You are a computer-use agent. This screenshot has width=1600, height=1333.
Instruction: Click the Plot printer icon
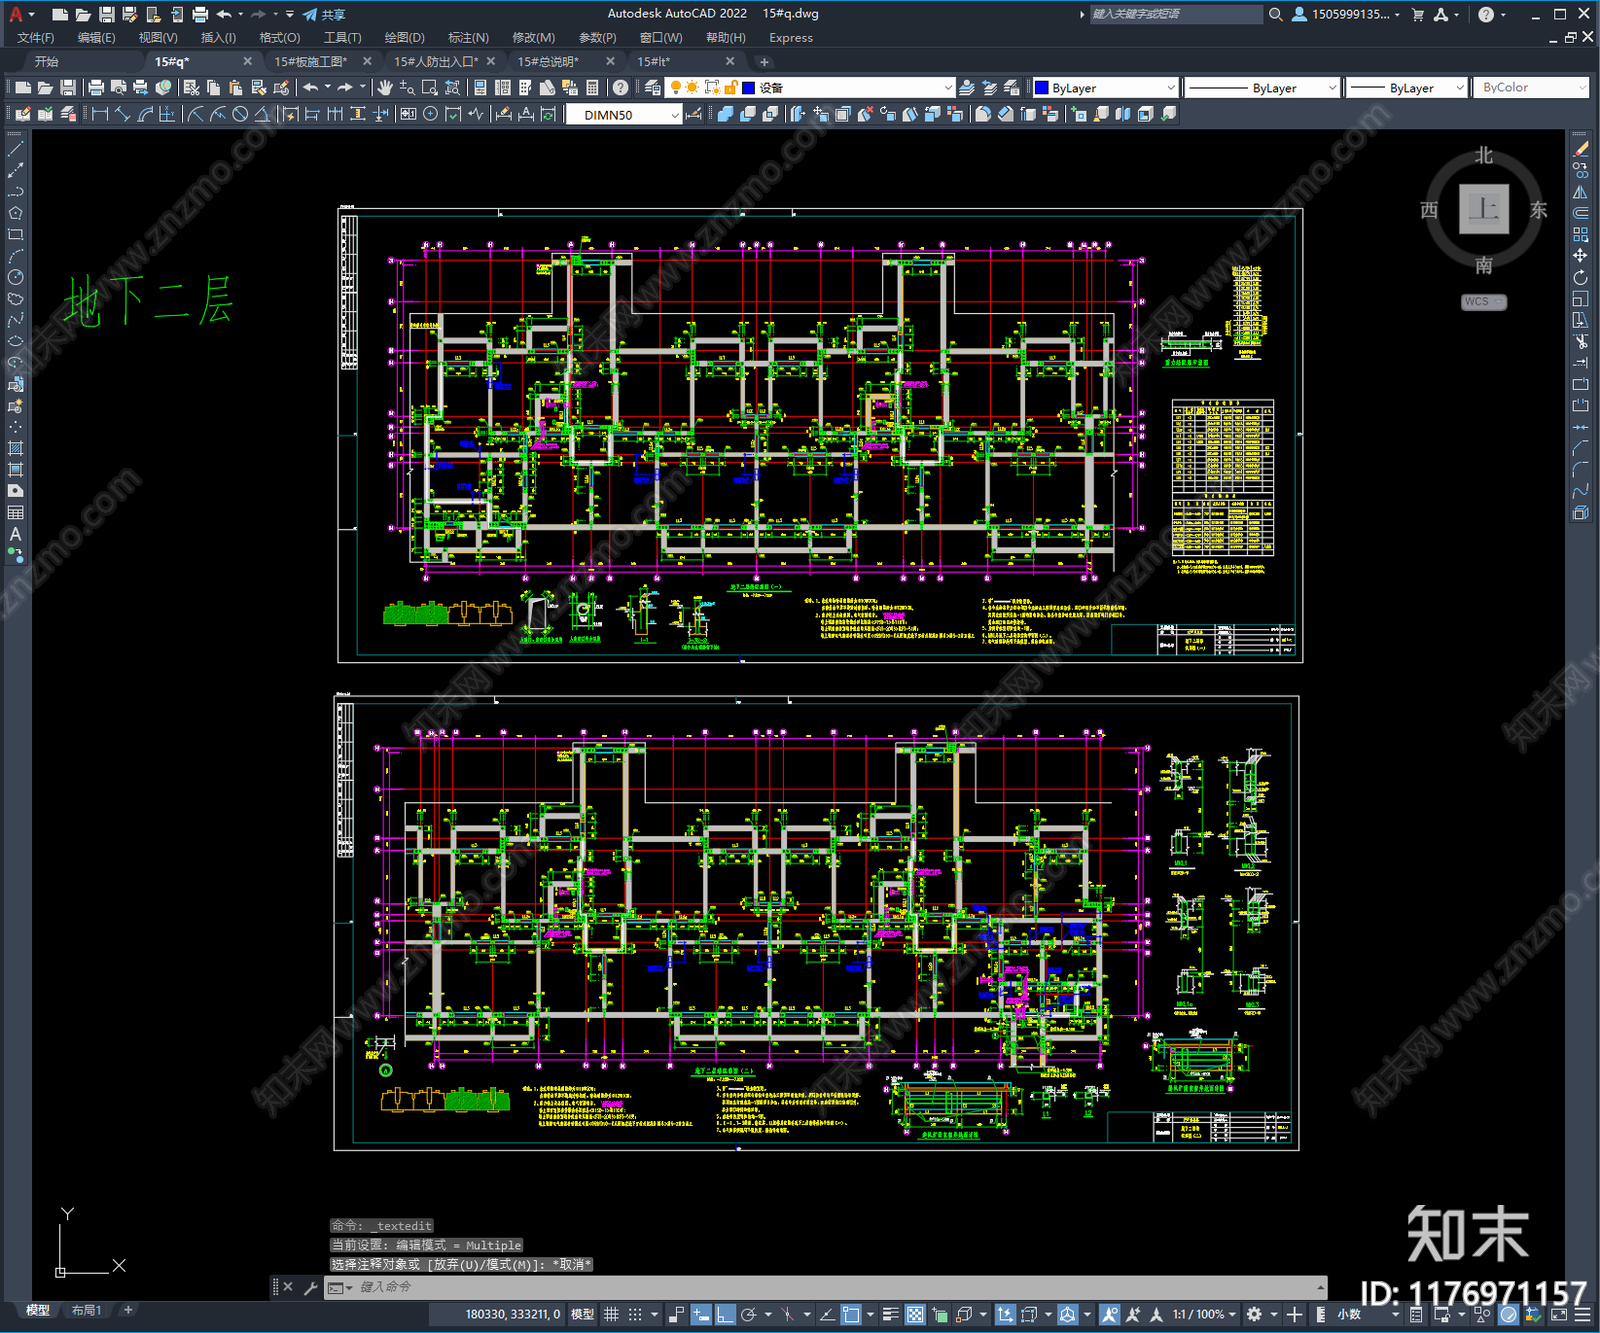[96, 88]
